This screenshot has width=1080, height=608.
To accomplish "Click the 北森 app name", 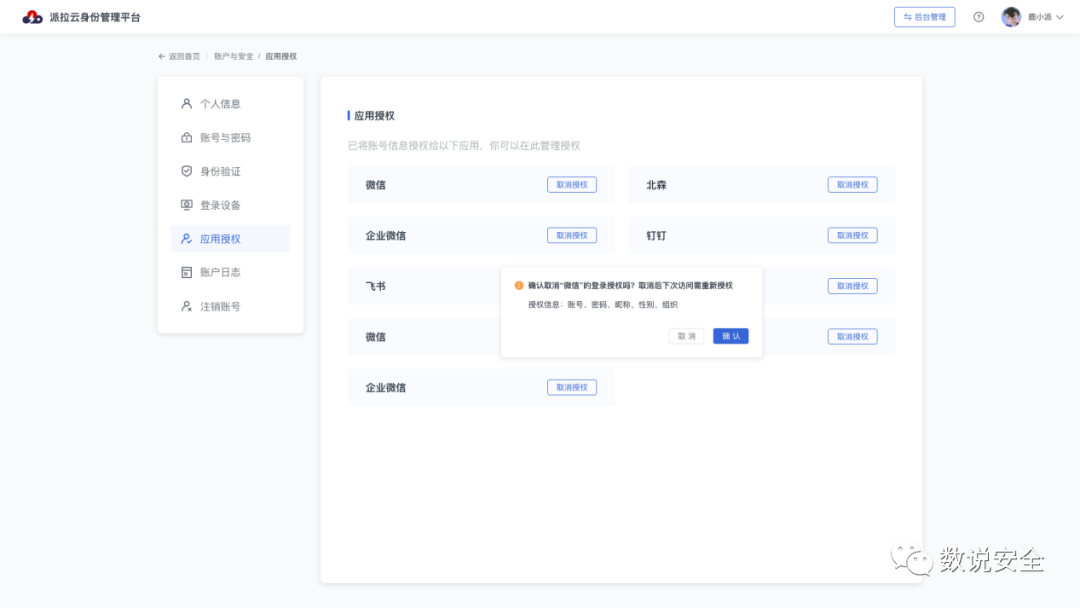I will pos(656,185).
